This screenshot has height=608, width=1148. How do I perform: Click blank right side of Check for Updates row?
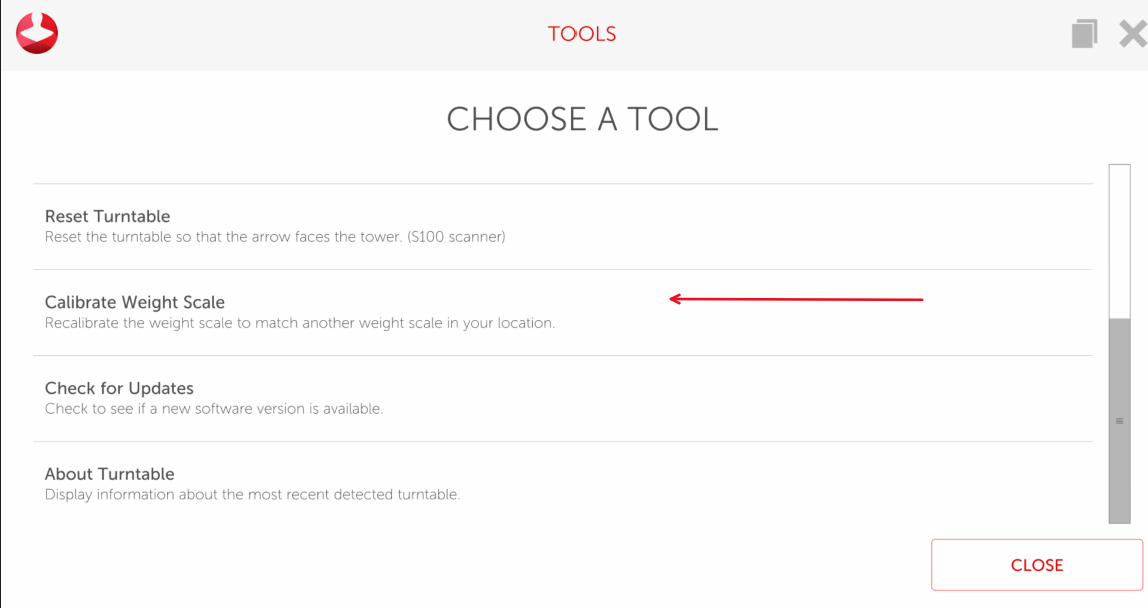800,398
